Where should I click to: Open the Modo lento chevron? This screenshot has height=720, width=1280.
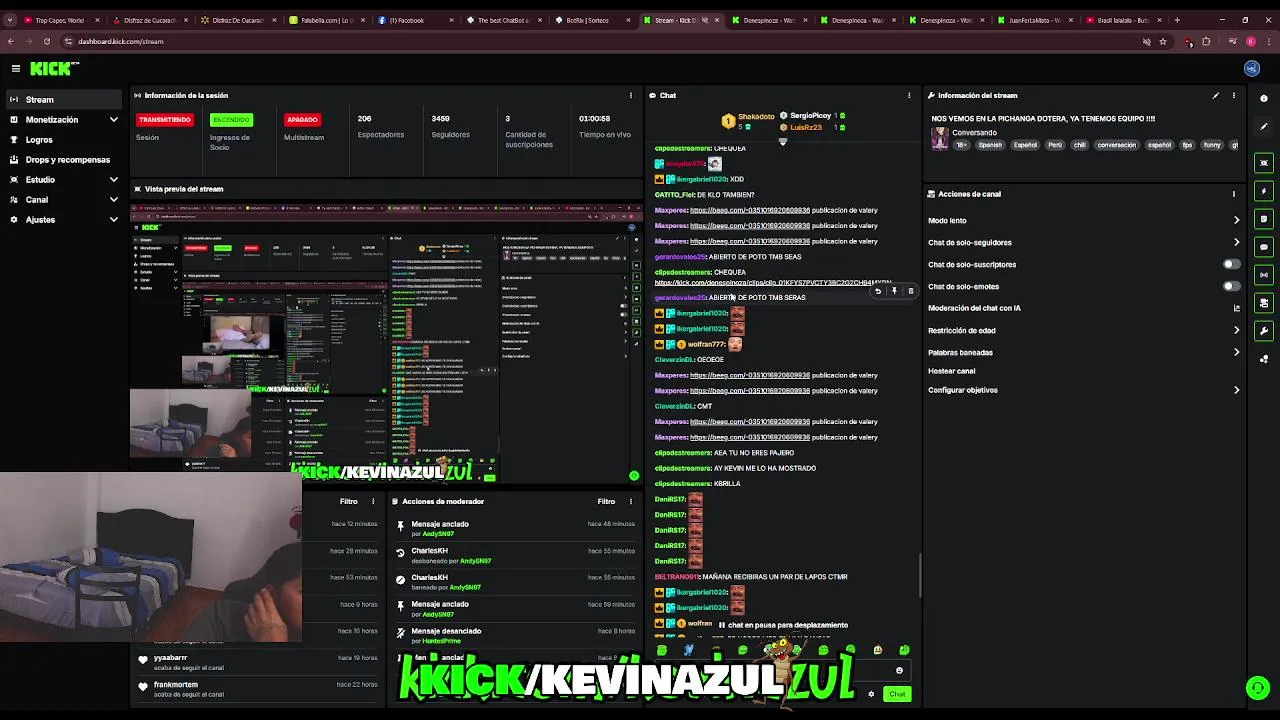[x=1236, y=220]
